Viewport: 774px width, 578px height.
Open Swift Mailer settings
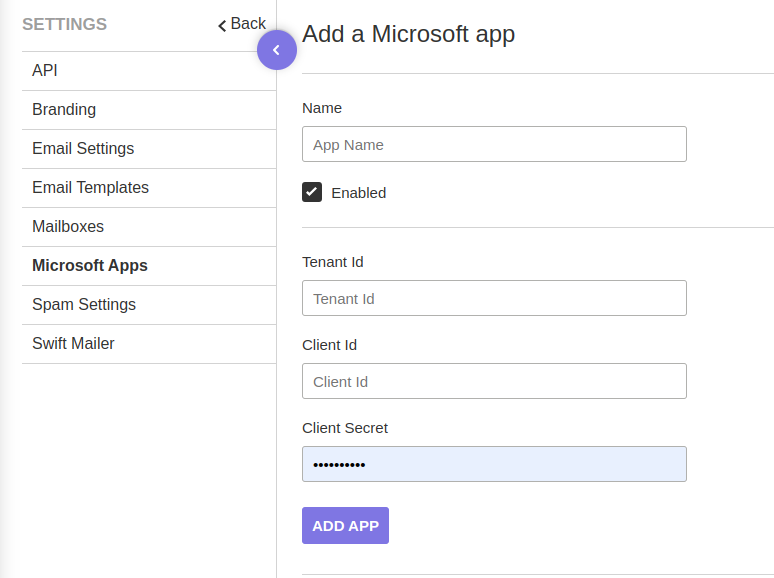click(x=149, y=344)
